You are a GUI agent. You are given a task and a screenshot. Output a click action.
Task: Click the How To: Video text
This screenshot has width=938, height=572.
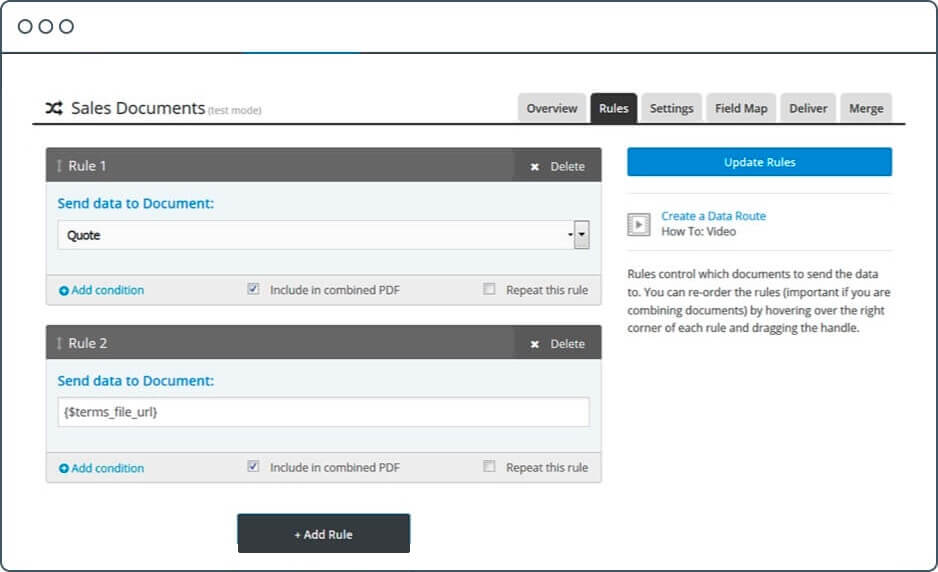(x=699, y=232)
